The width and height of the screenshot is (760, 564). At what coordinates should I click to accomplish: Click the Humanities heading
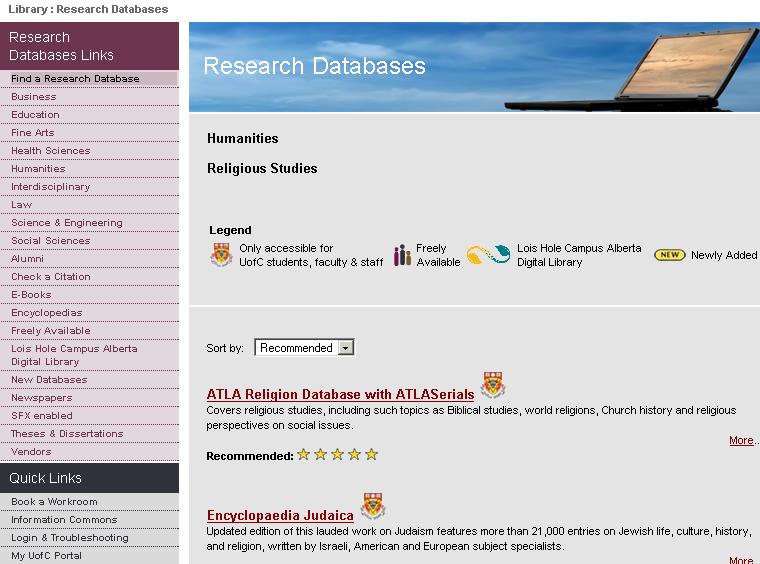click(x=242, y=139)
